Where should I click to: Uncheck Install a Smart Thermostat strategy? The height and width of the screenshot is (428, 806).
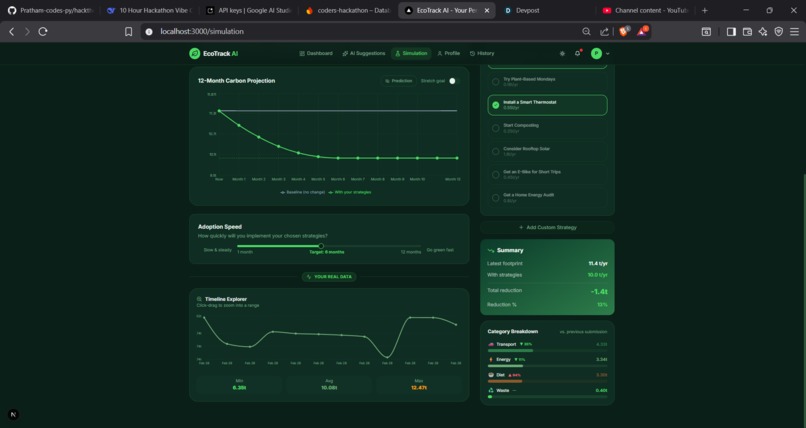tap(547, 105)
